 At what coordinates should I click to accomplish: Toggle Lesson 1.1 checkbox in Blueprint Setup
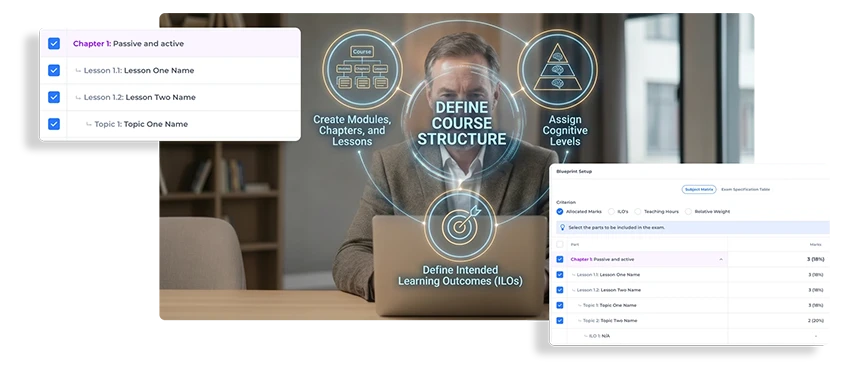pyautogui.click(x=560, y=274)
